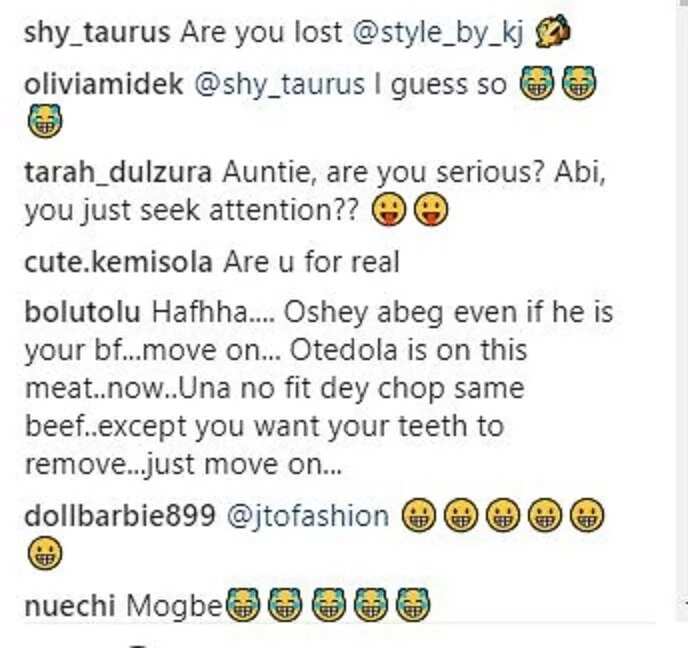
Task: Open the shy_taurus username profile
Action: [97, 33]
